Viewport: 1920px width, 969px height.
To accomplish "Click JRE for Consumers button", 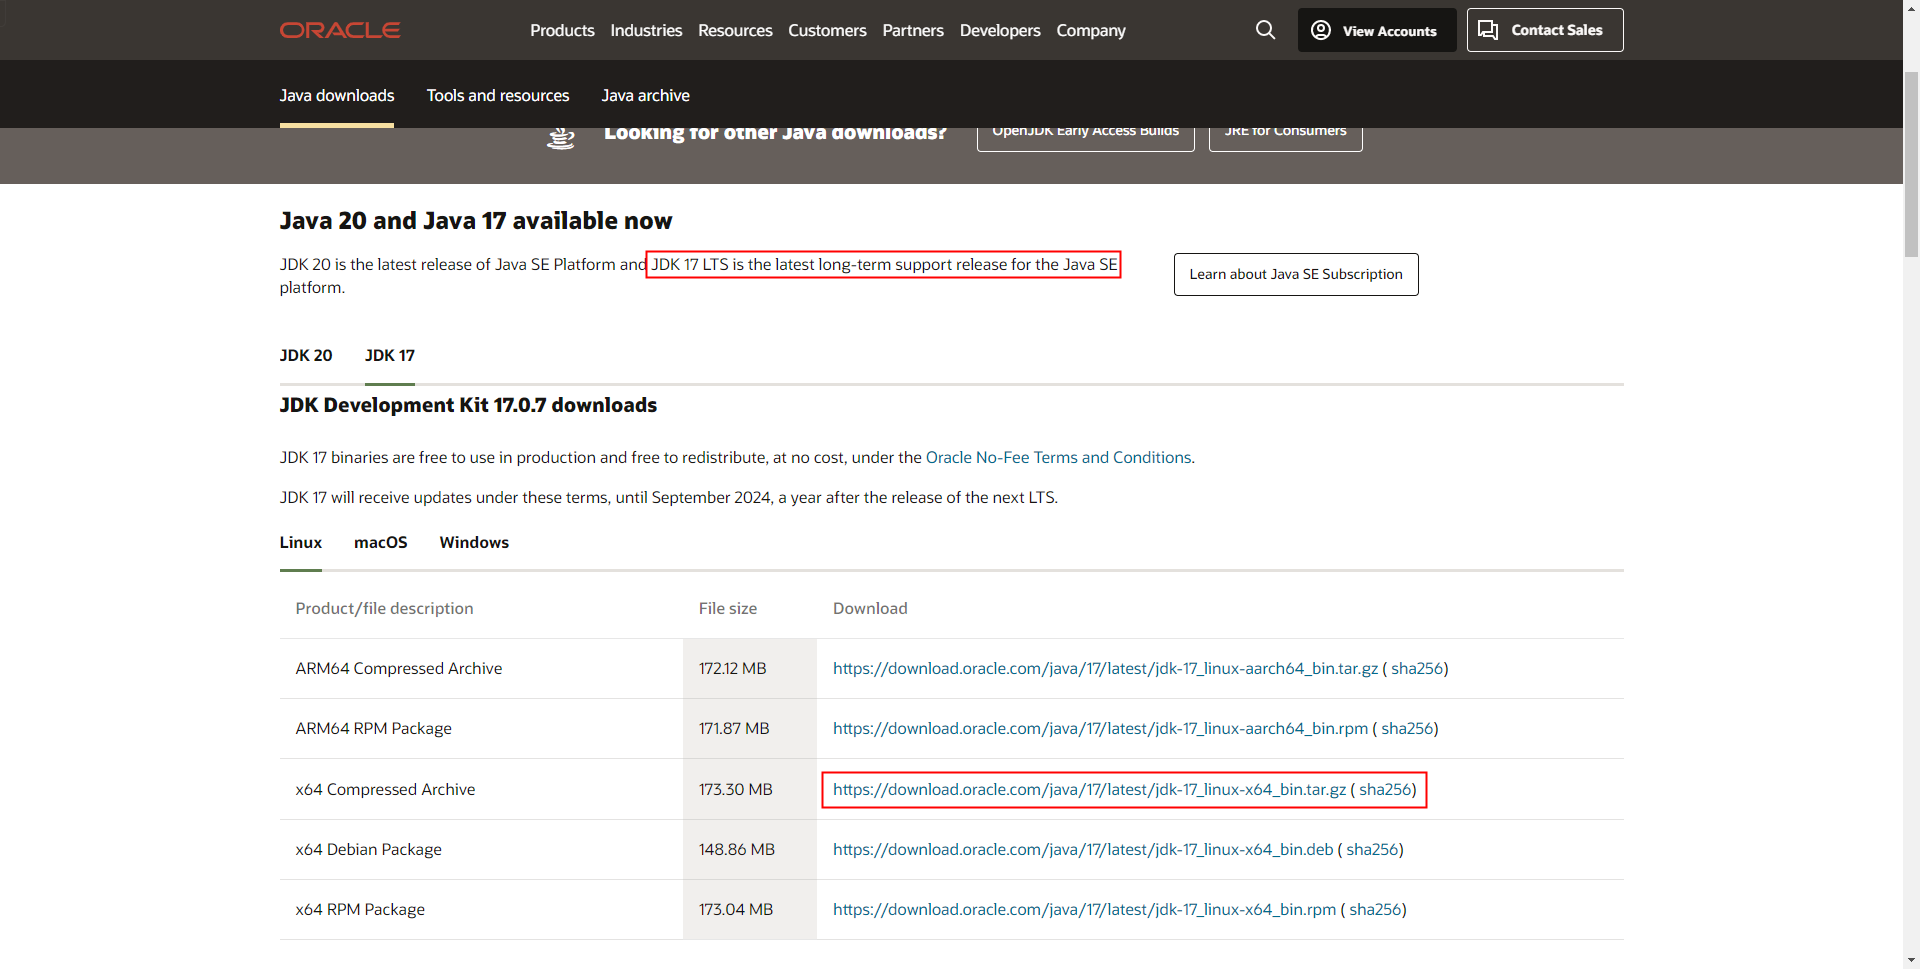I will [1284, 130].
